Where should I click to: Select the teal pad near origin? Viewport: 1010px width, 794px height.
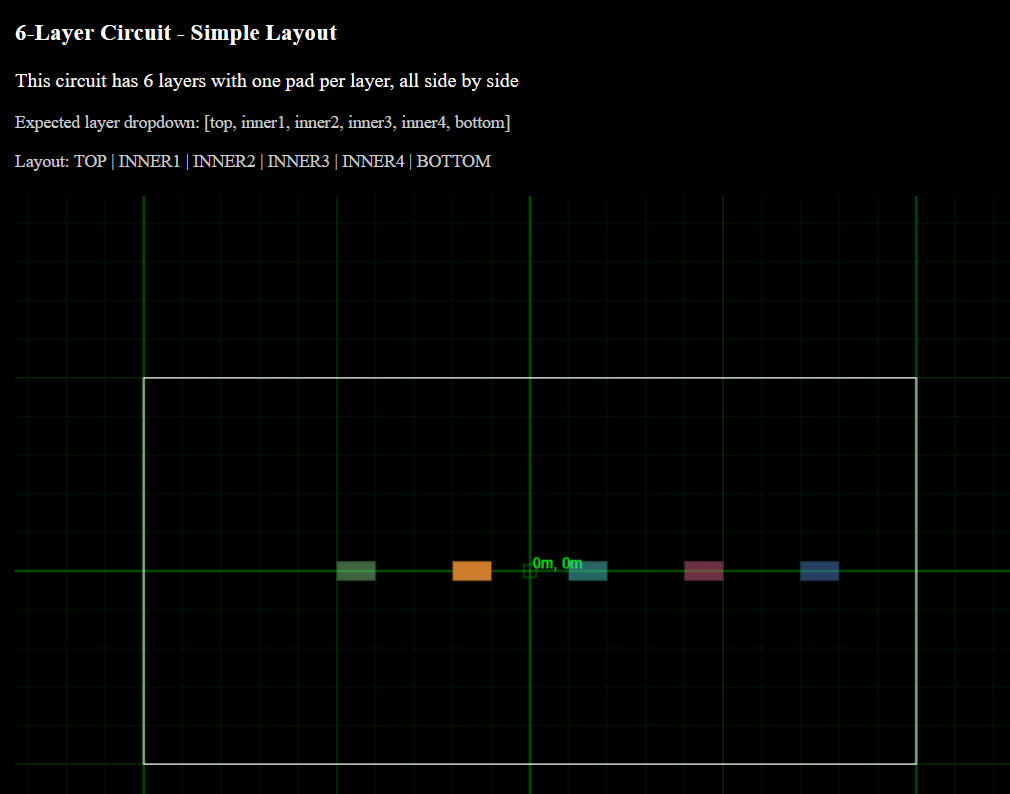tap(587, 571)
